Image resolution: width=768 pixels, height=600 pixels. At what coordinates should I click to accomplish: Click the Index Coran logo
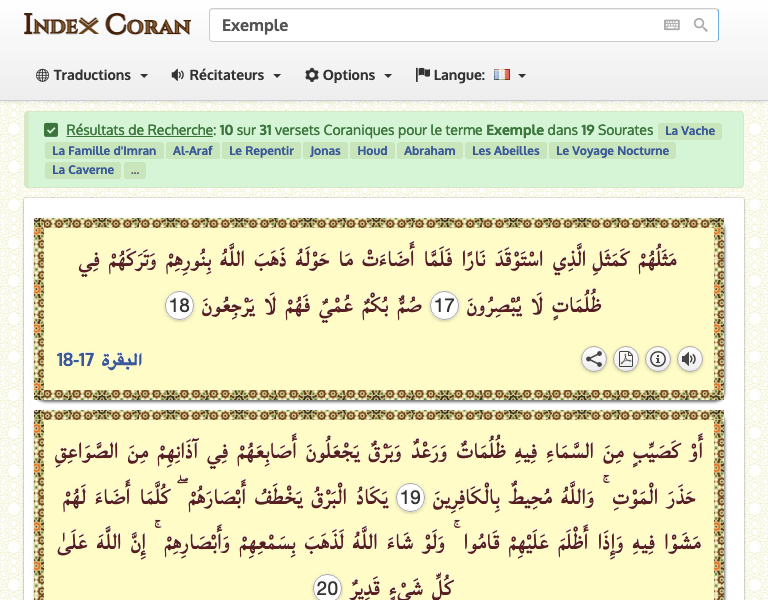[107, 24]
